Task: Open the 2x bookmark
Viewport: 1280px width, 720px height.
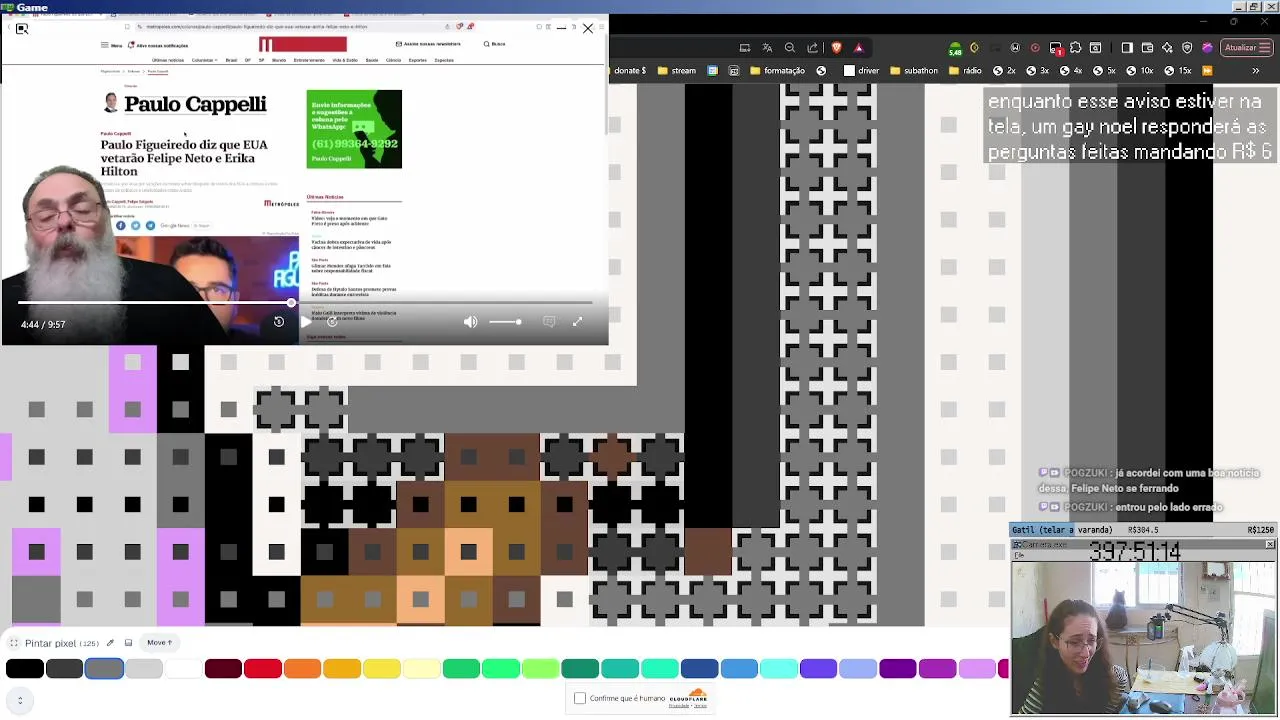Action: tap(1004, 71)
